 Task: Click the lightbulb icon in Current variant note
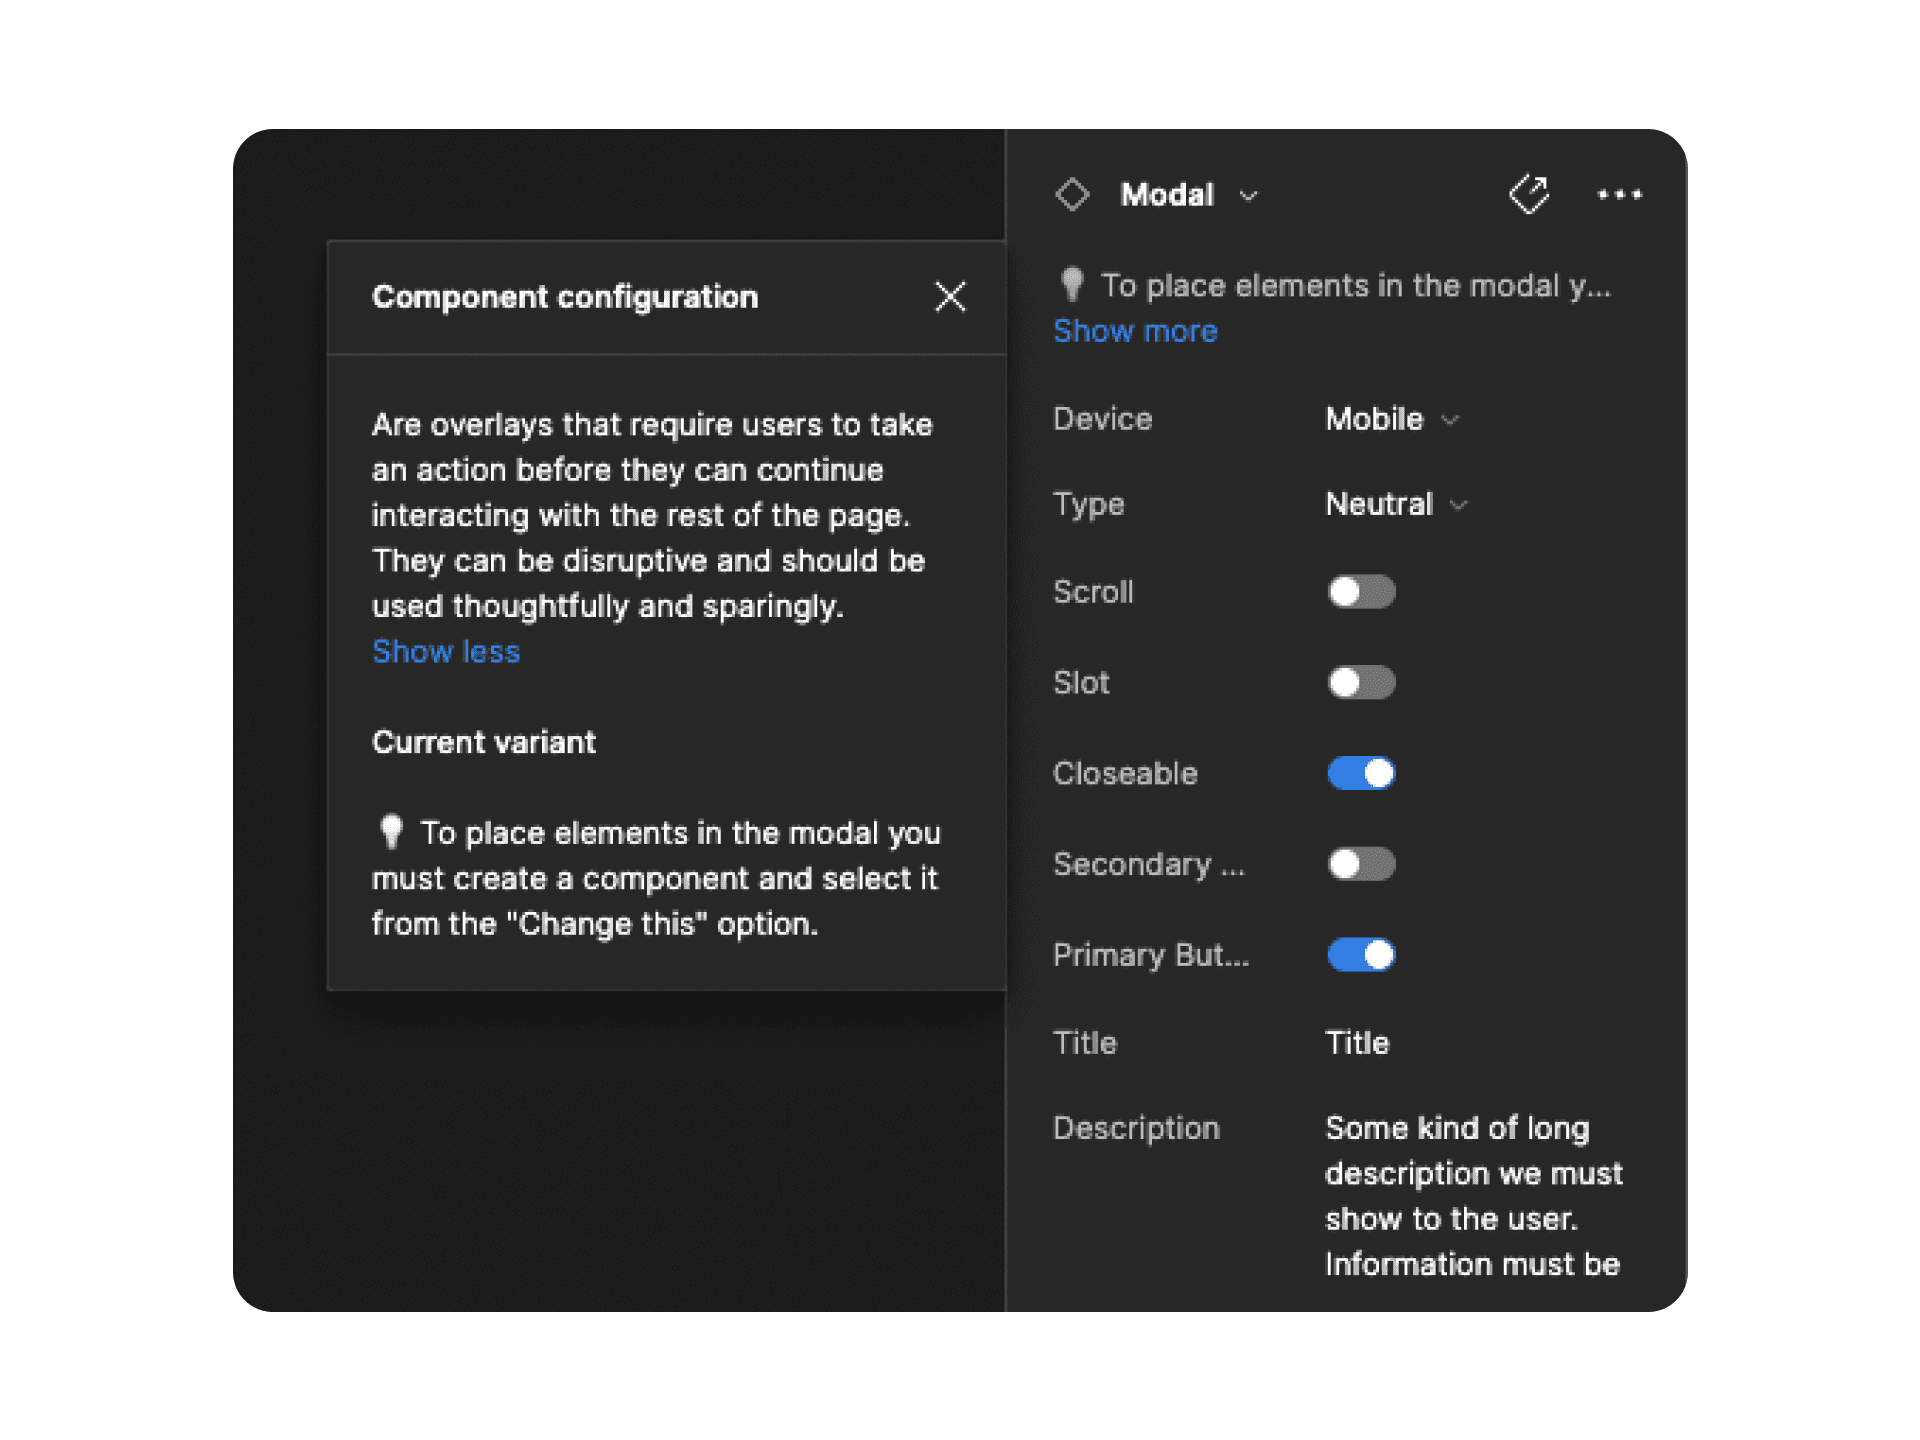391,831
